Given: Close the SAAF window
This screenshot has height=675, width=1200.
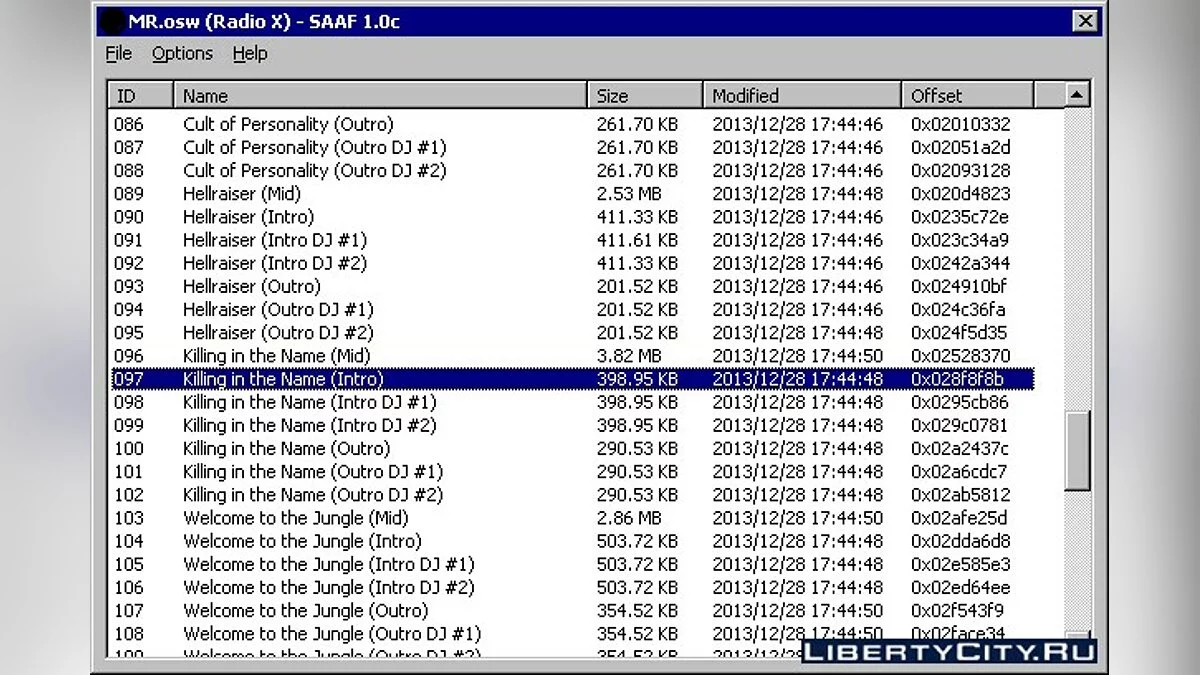Looking at the screenshot, I should point(1084,21).
